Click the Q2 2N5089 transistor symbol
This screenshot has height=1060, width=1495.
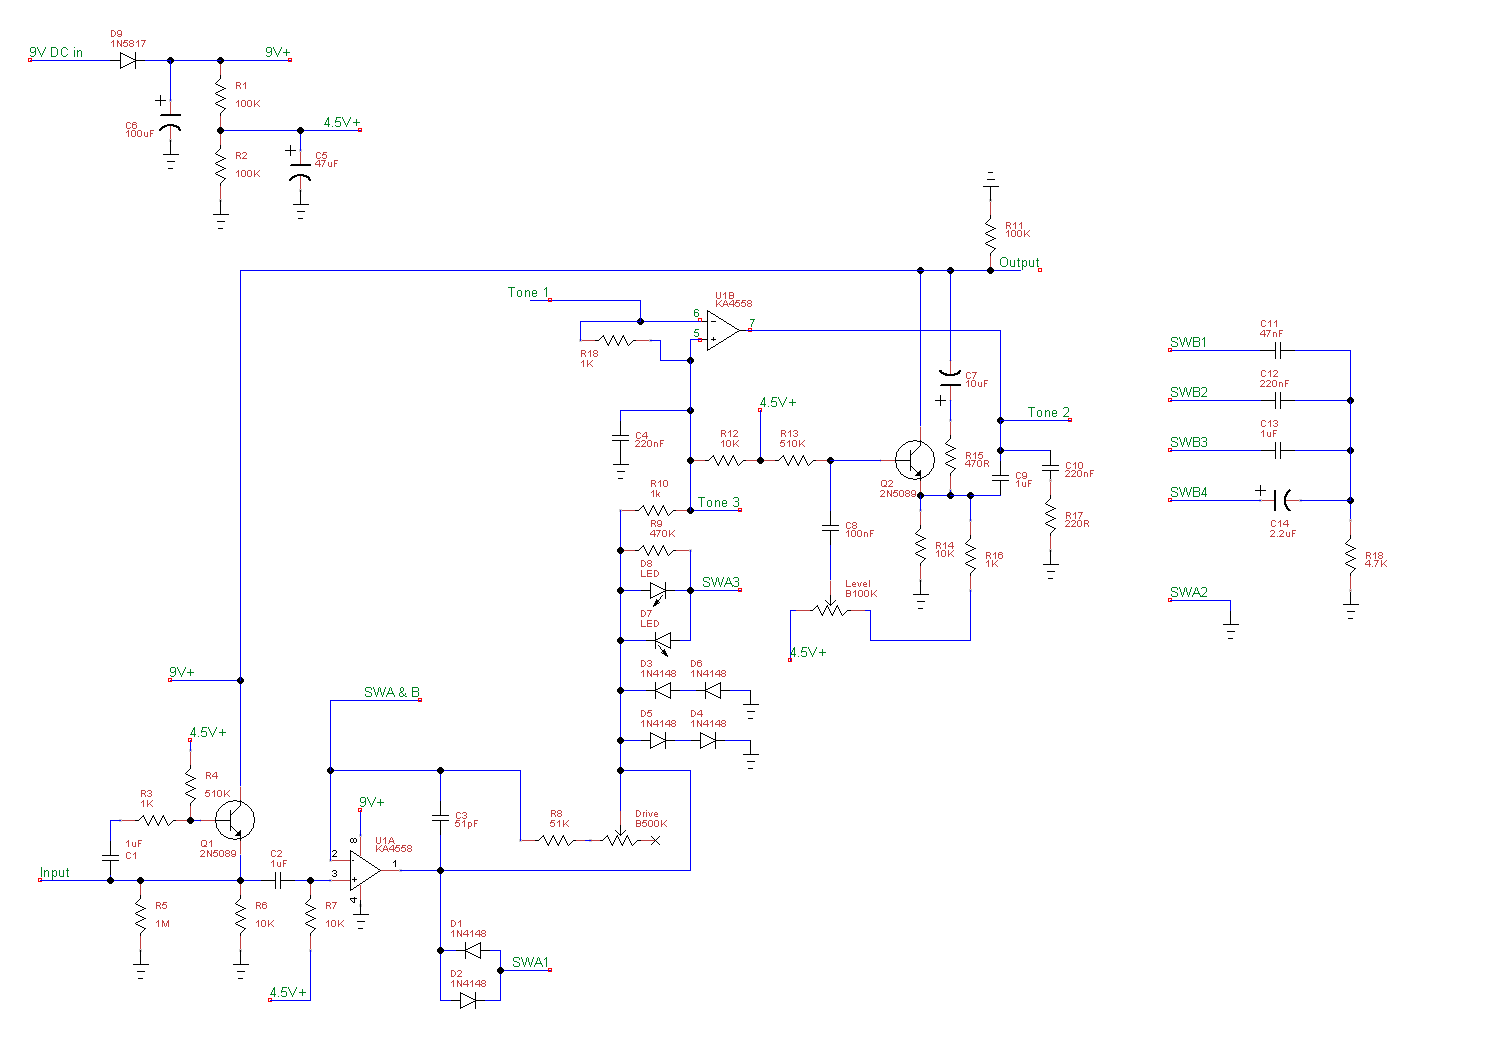click(x=915, y=460)
